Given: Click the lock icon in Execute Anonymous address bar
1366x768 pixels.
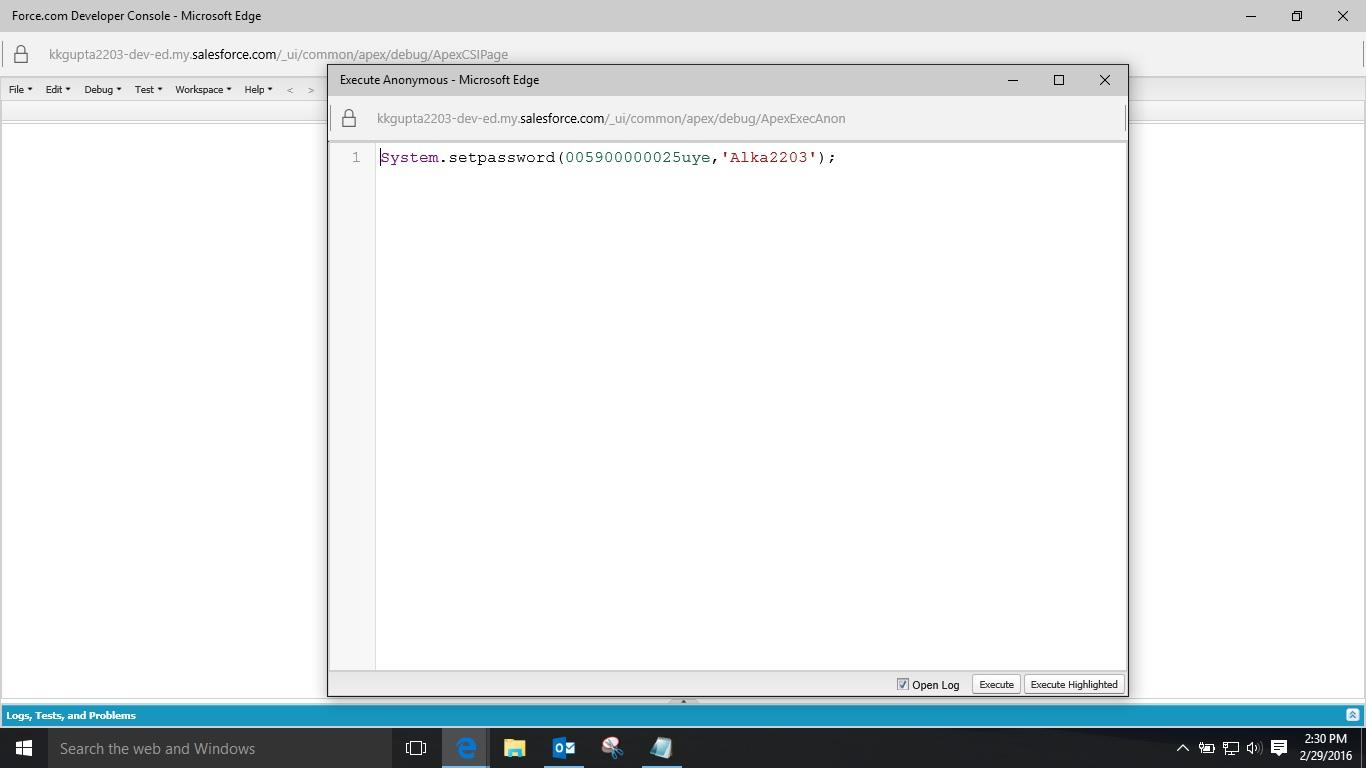Looking at the screenshot, I should tap(349, 119).
